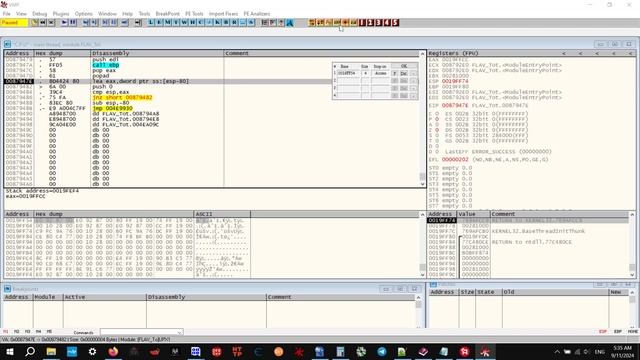Select the EIP register value 0087947E

(455, 105)
